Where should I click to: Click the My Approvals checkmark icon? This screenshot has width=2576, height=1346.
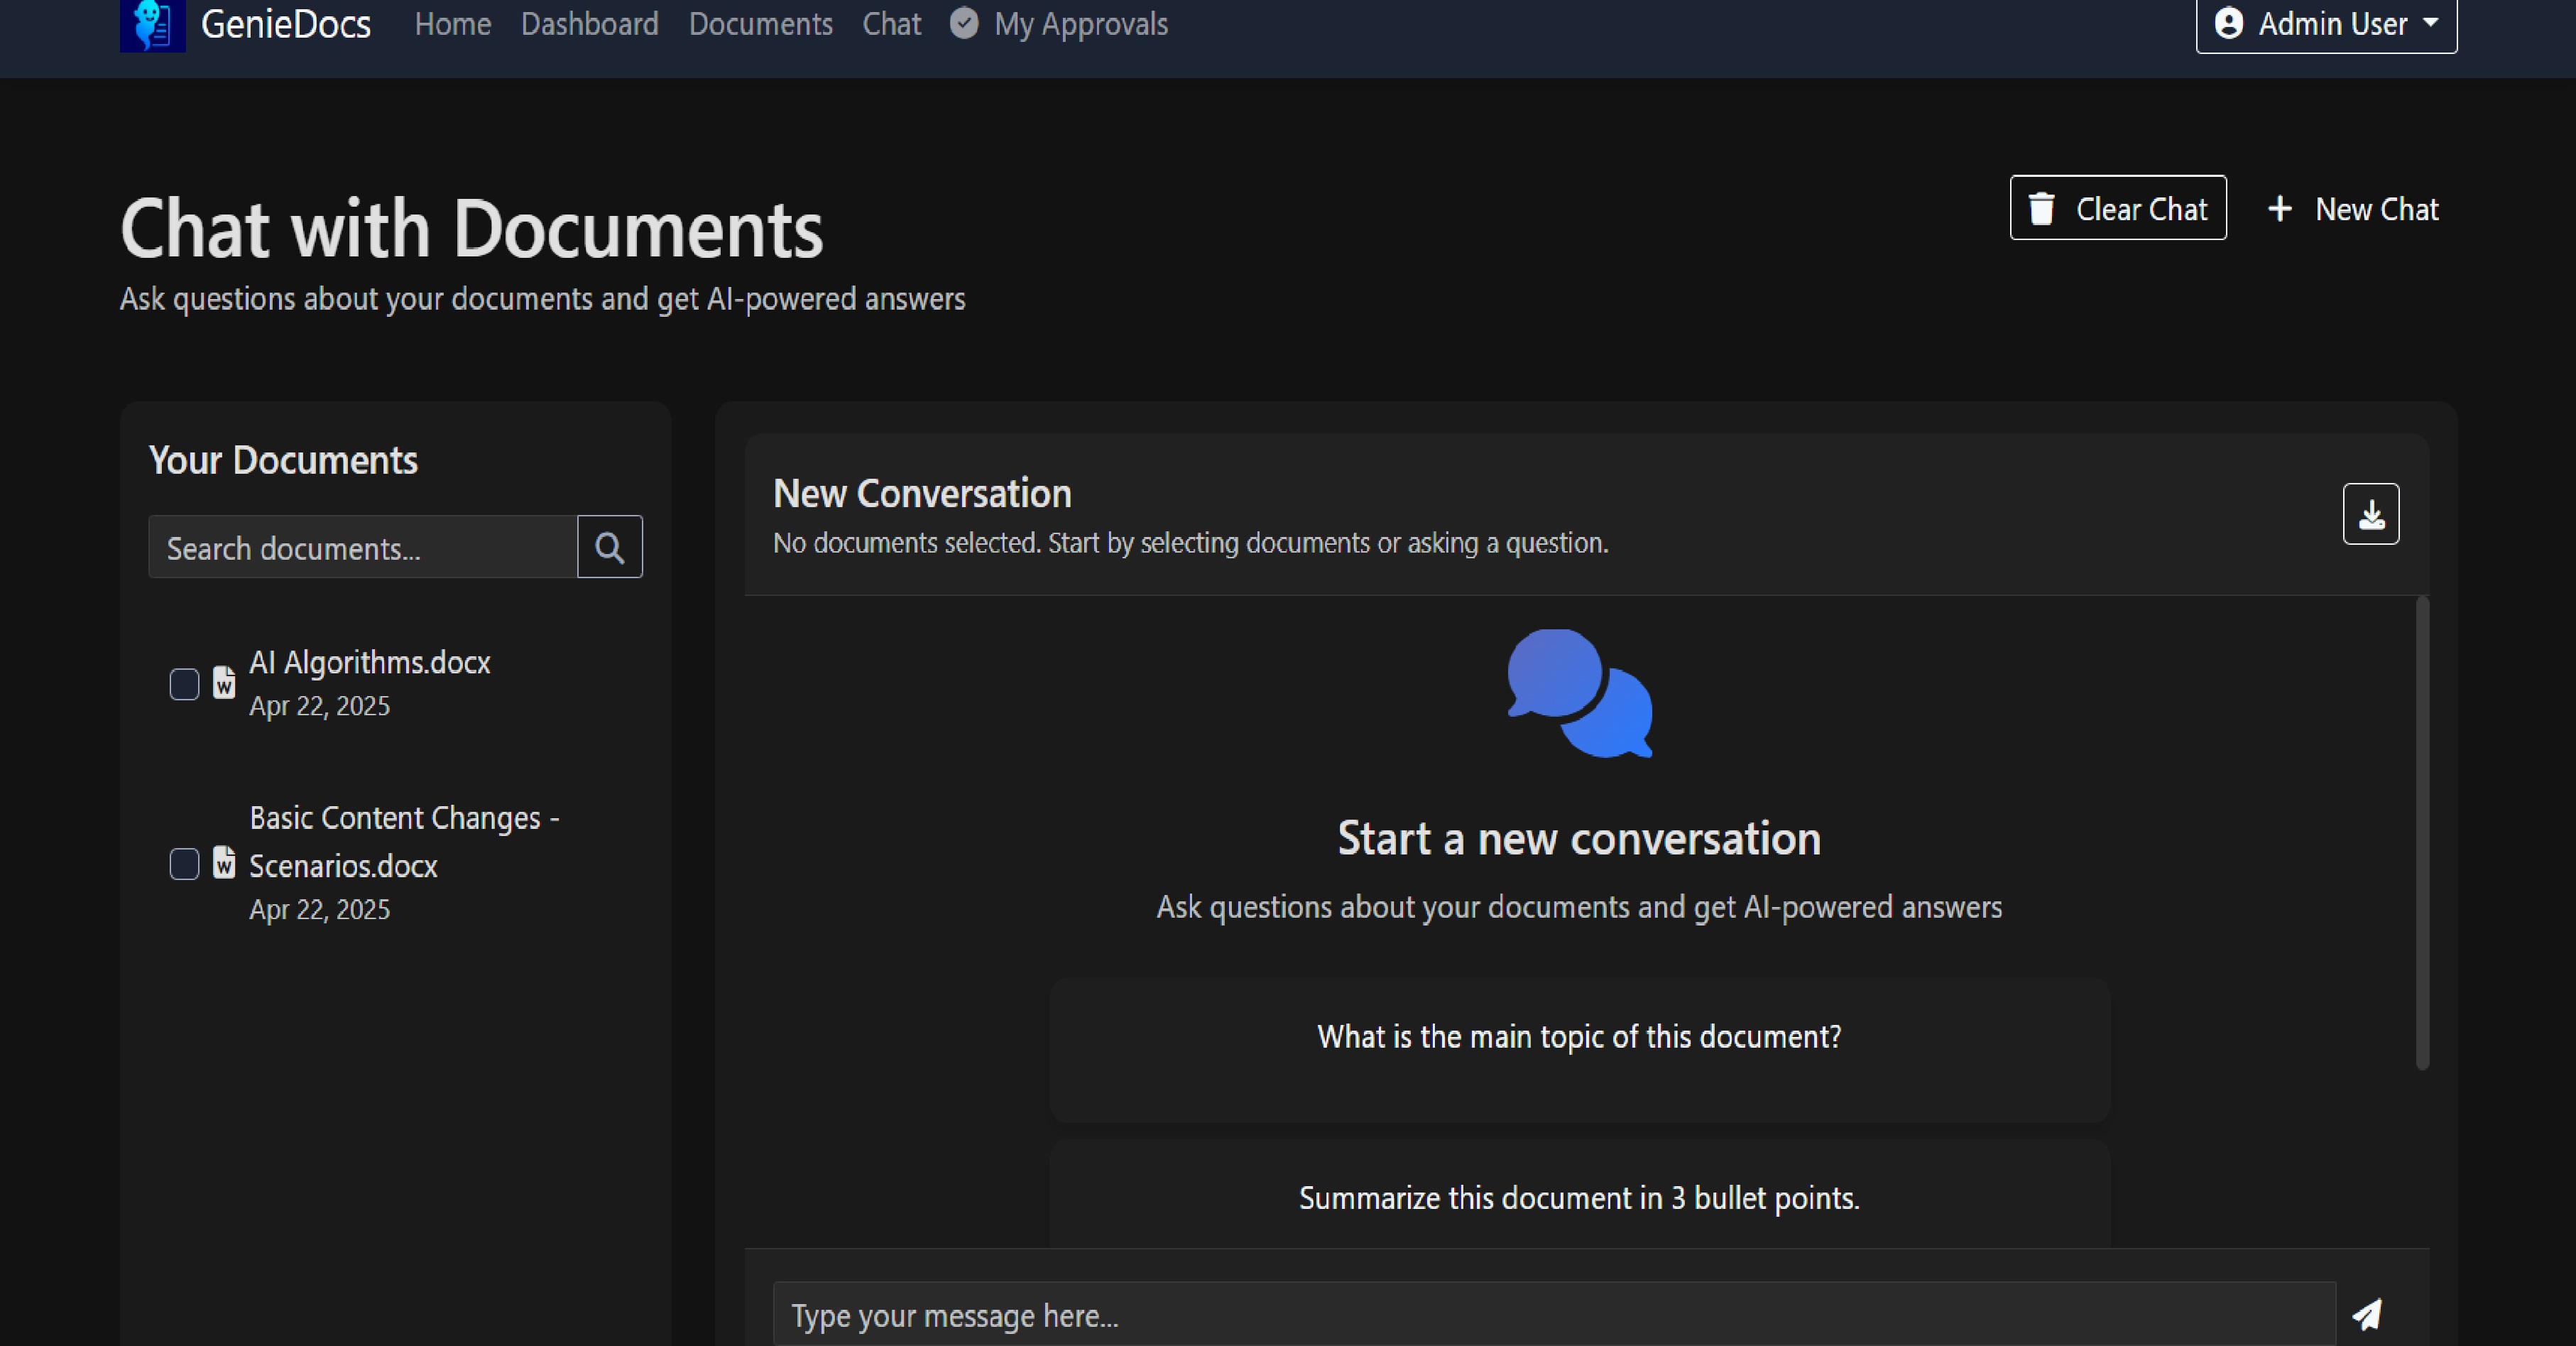[x=964, y=23]
